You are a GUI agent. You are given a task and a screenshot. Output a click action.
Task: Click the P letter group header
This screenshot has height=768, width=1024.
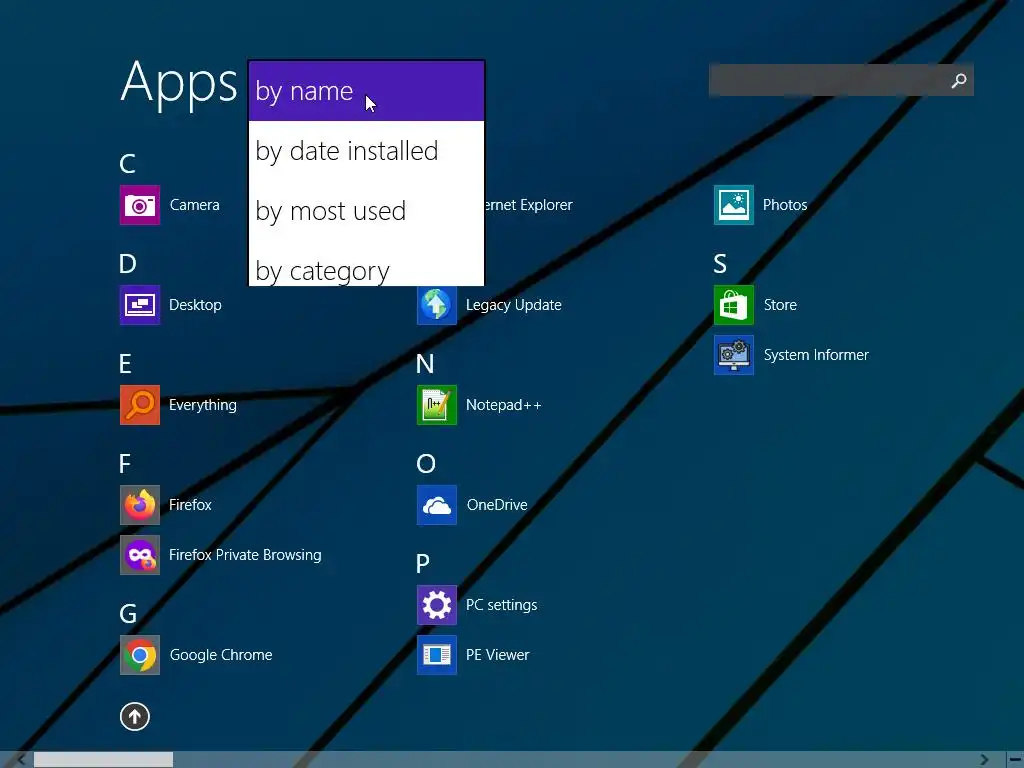(x=423, y=564)
